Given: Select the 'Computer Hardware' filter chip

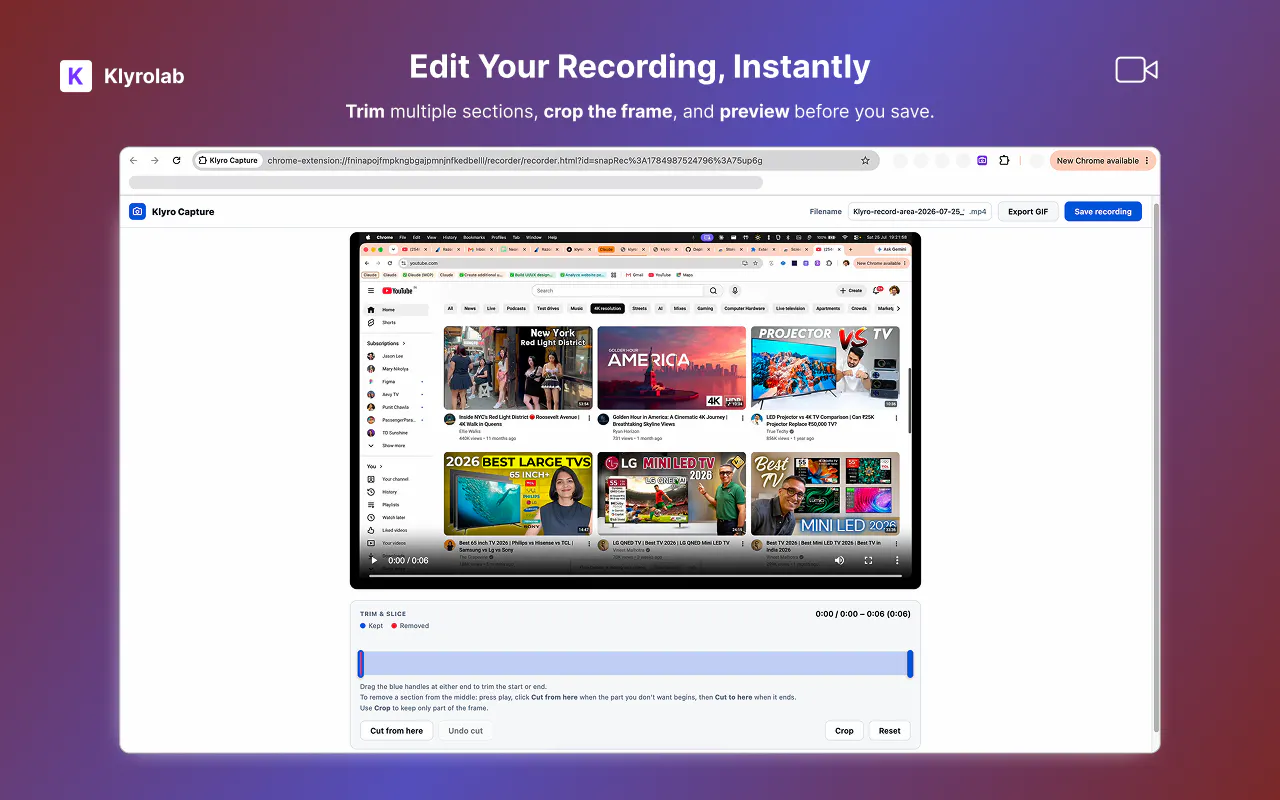Looking at the screenshot, I should click(x=745, y=309).
